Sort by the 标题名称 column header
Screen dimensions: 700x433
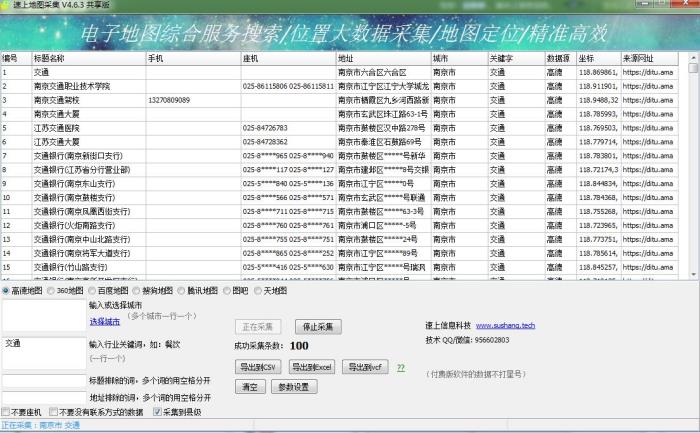[x=88, y=58]
